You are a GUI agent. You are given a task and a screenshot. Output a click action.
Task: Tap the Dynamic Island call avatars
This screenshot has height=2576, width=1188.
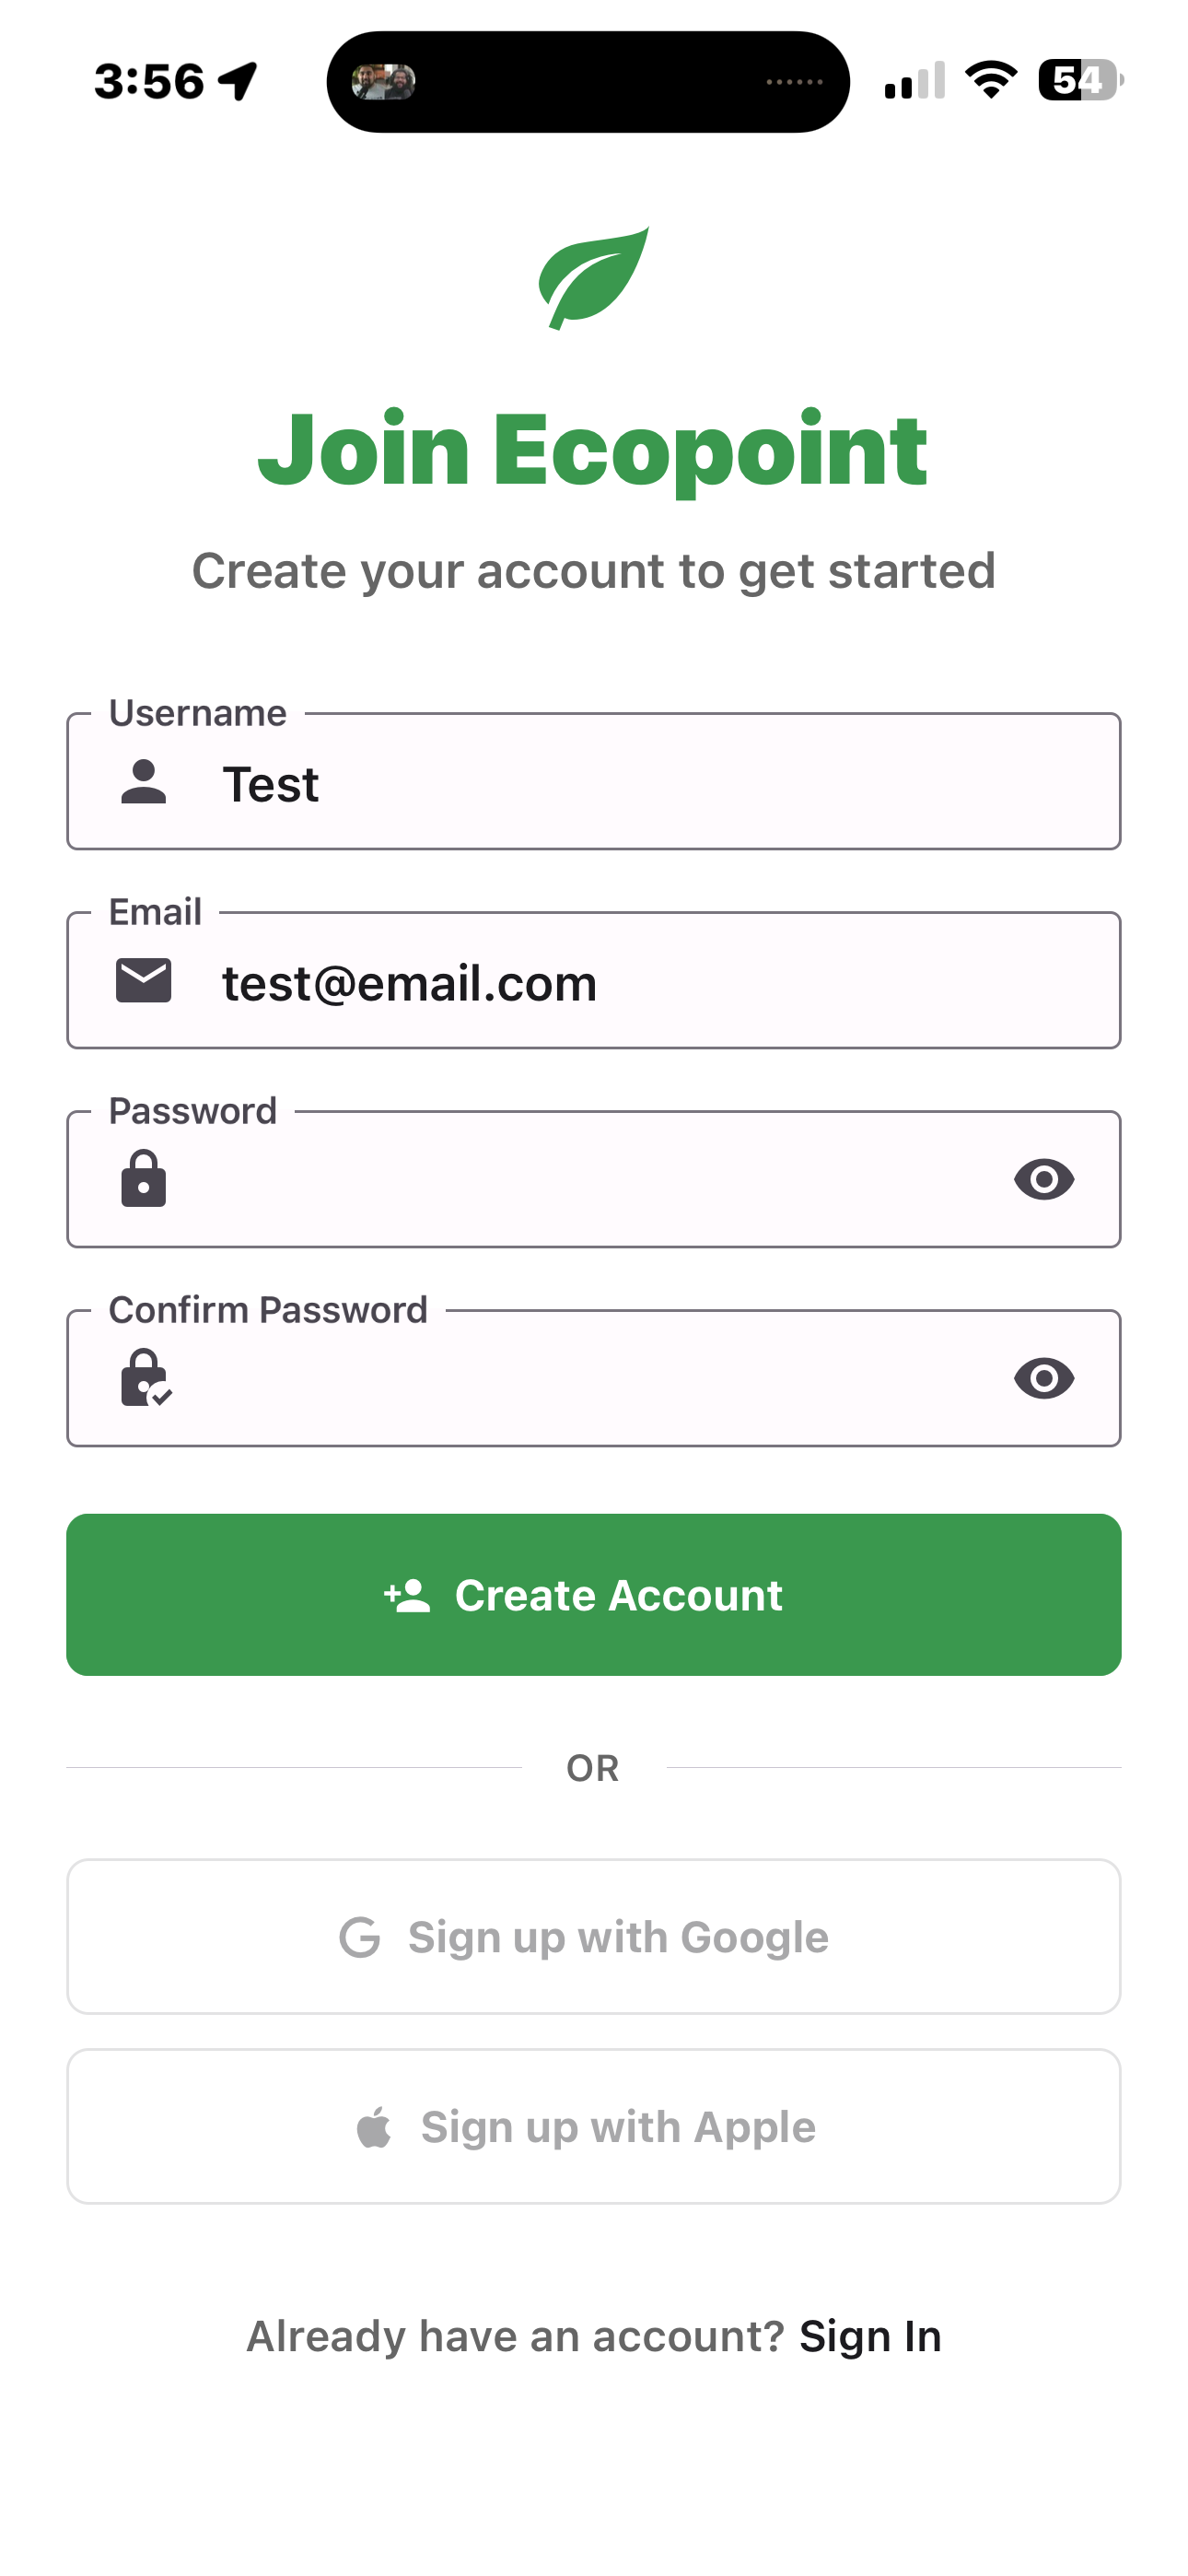[384, 82]
